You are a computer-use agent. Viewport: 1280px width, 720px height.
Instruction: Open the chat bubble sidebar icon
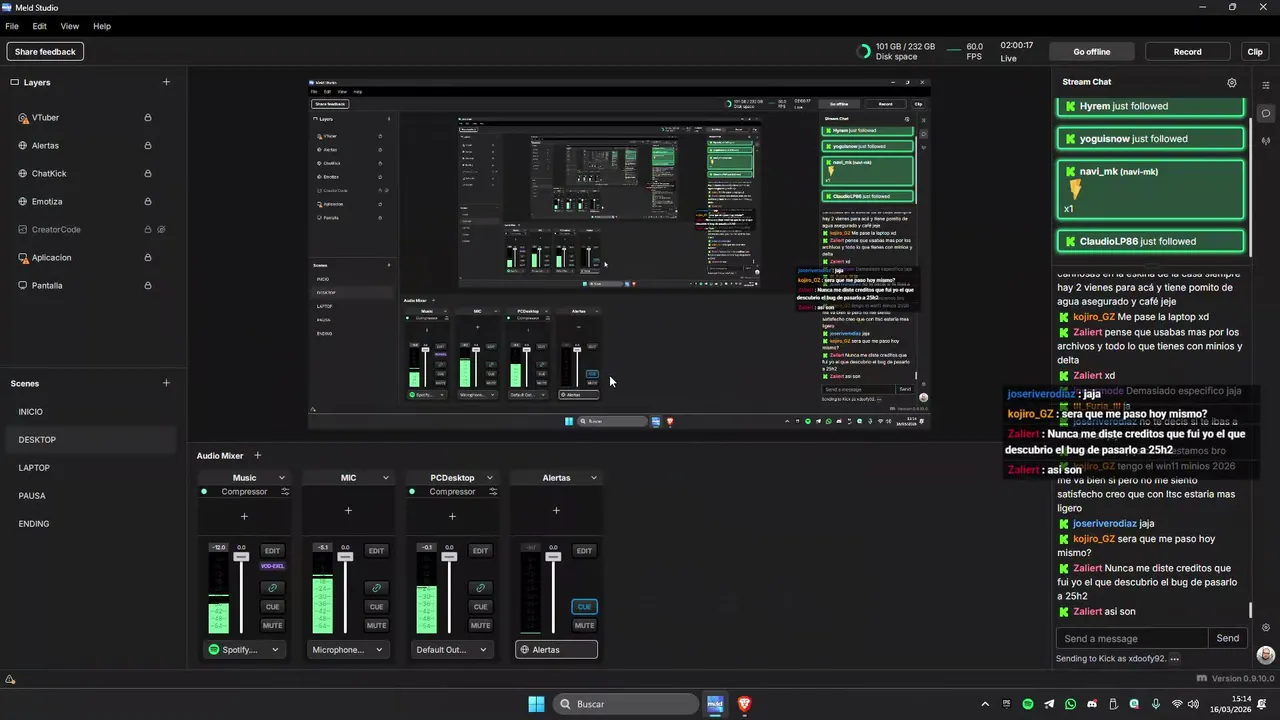click(x=1266, y=113)
